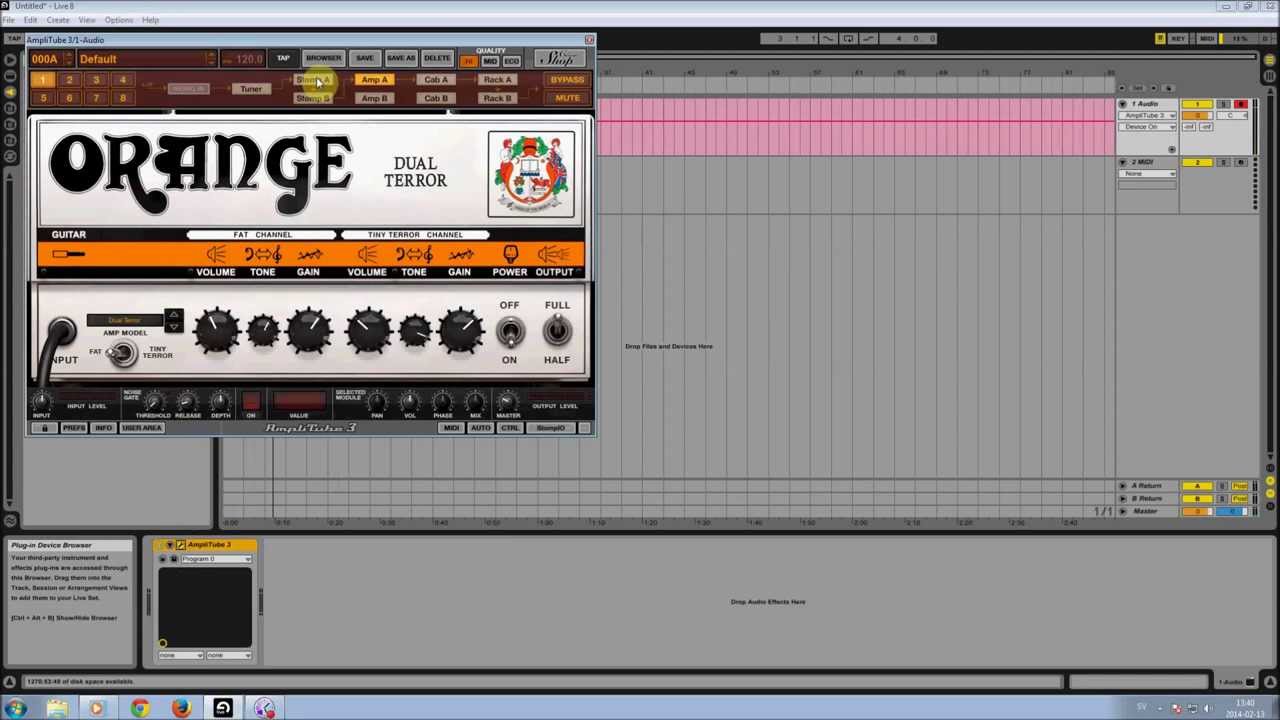The image size is (1280, 720).
Task: Open File Explorer from the taskbar
Action: (x=57, y=708)
